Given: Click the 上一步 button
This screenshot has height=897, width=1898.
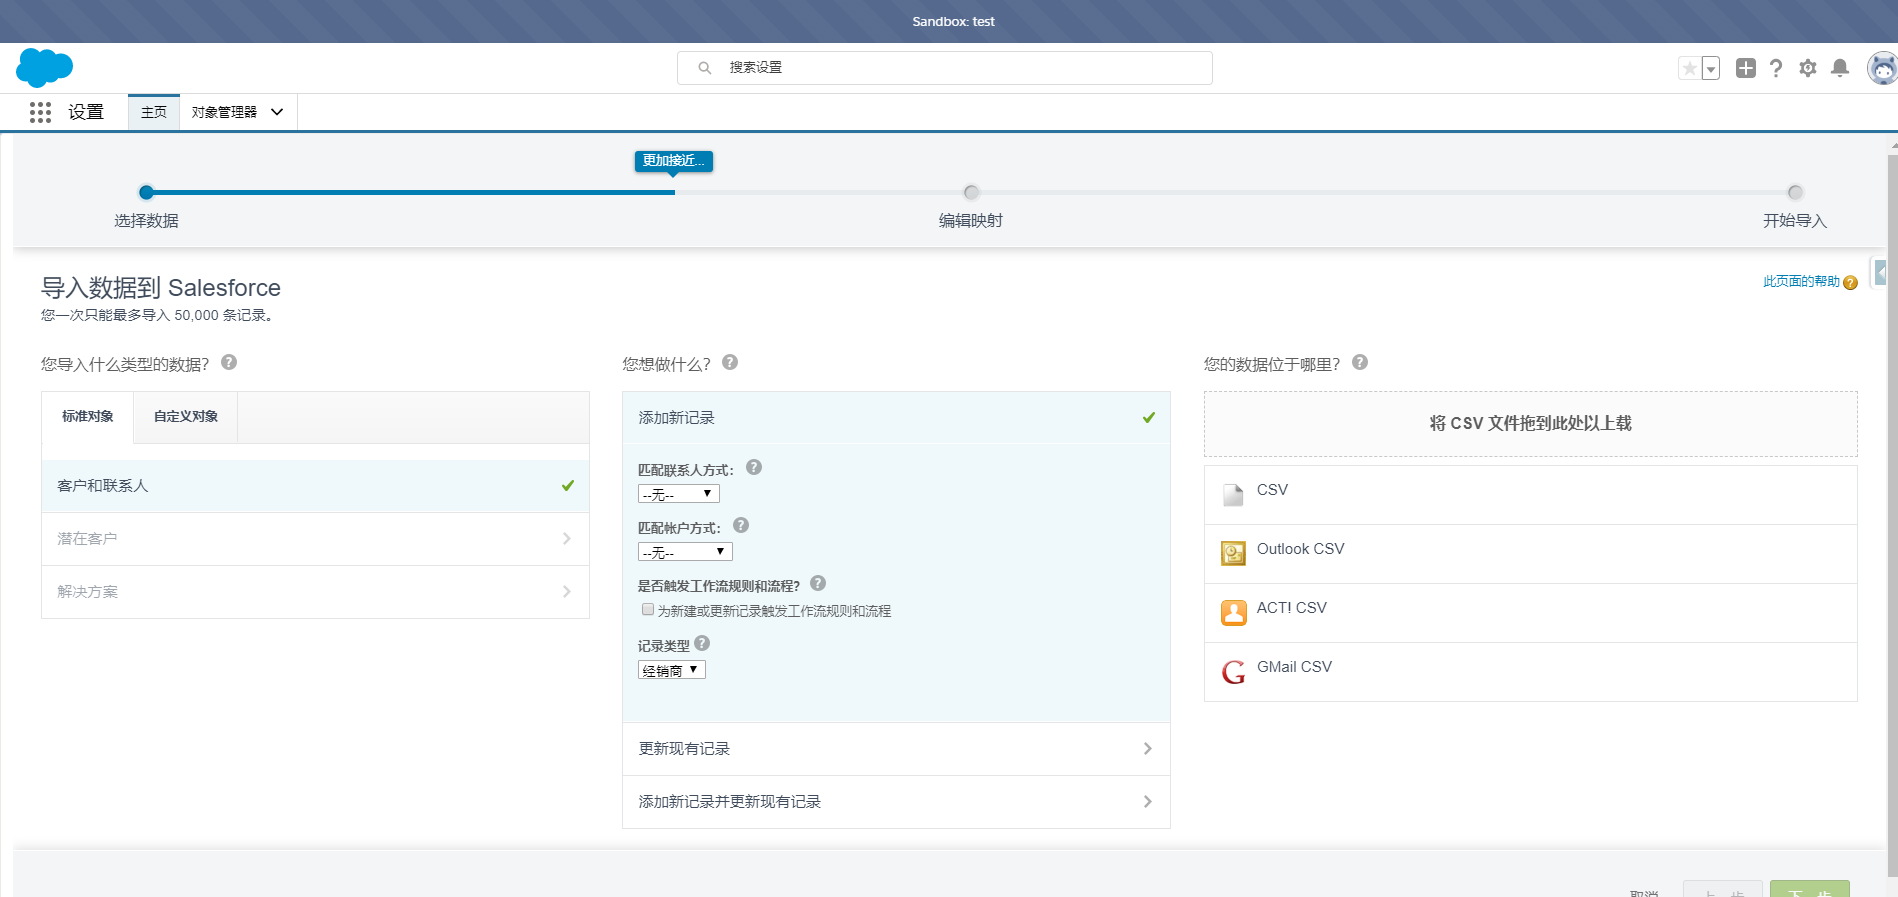Looking at the screenshot, I should coord(1723,889).
